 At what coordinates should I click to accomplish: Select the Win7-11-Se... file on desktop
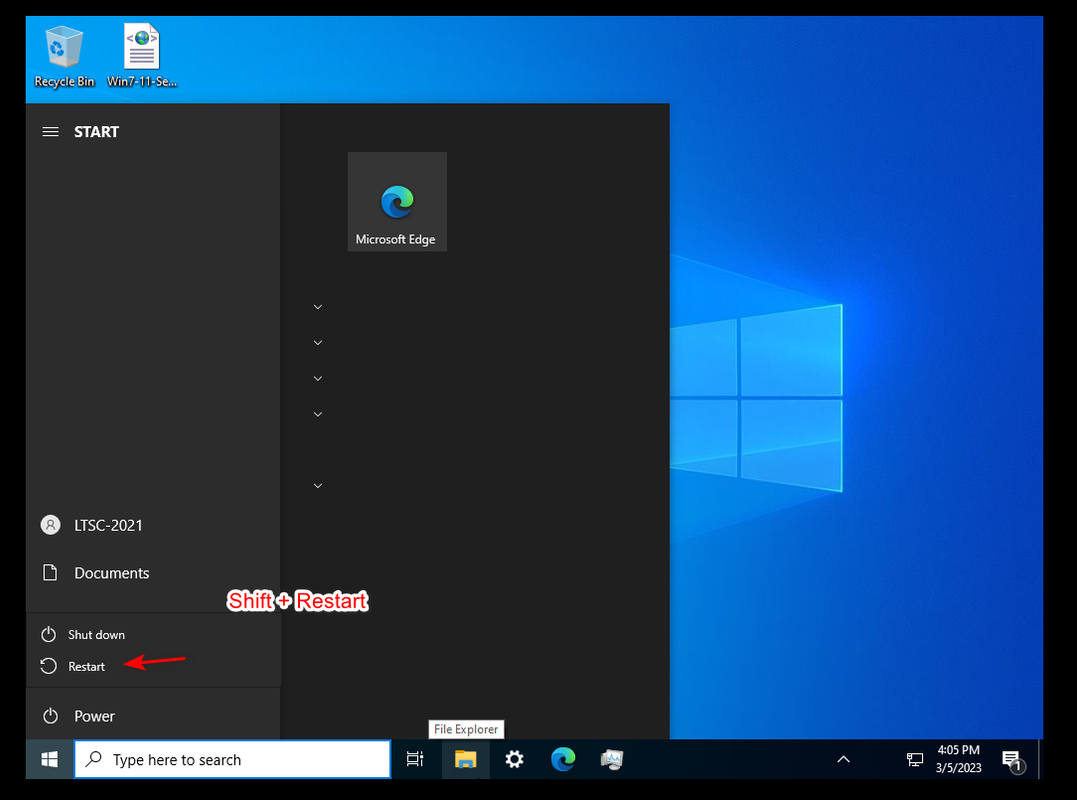[142, 56]
